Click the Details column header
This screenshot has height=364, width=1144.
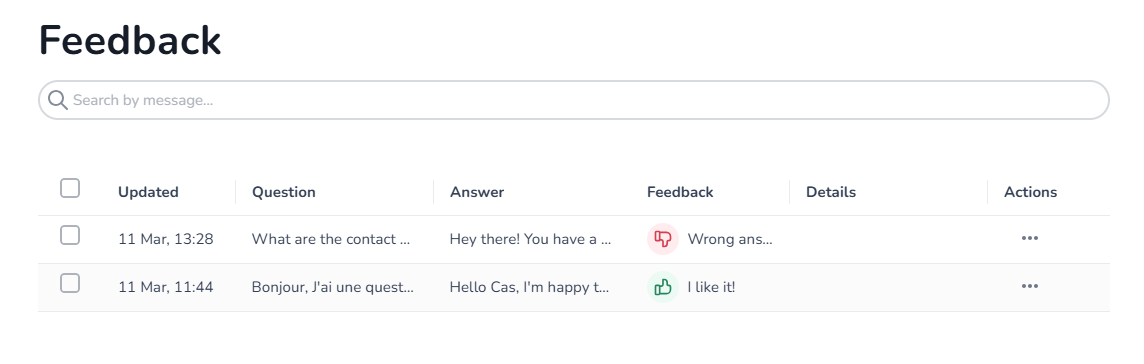pyautogui.click(x=831, y=193)
